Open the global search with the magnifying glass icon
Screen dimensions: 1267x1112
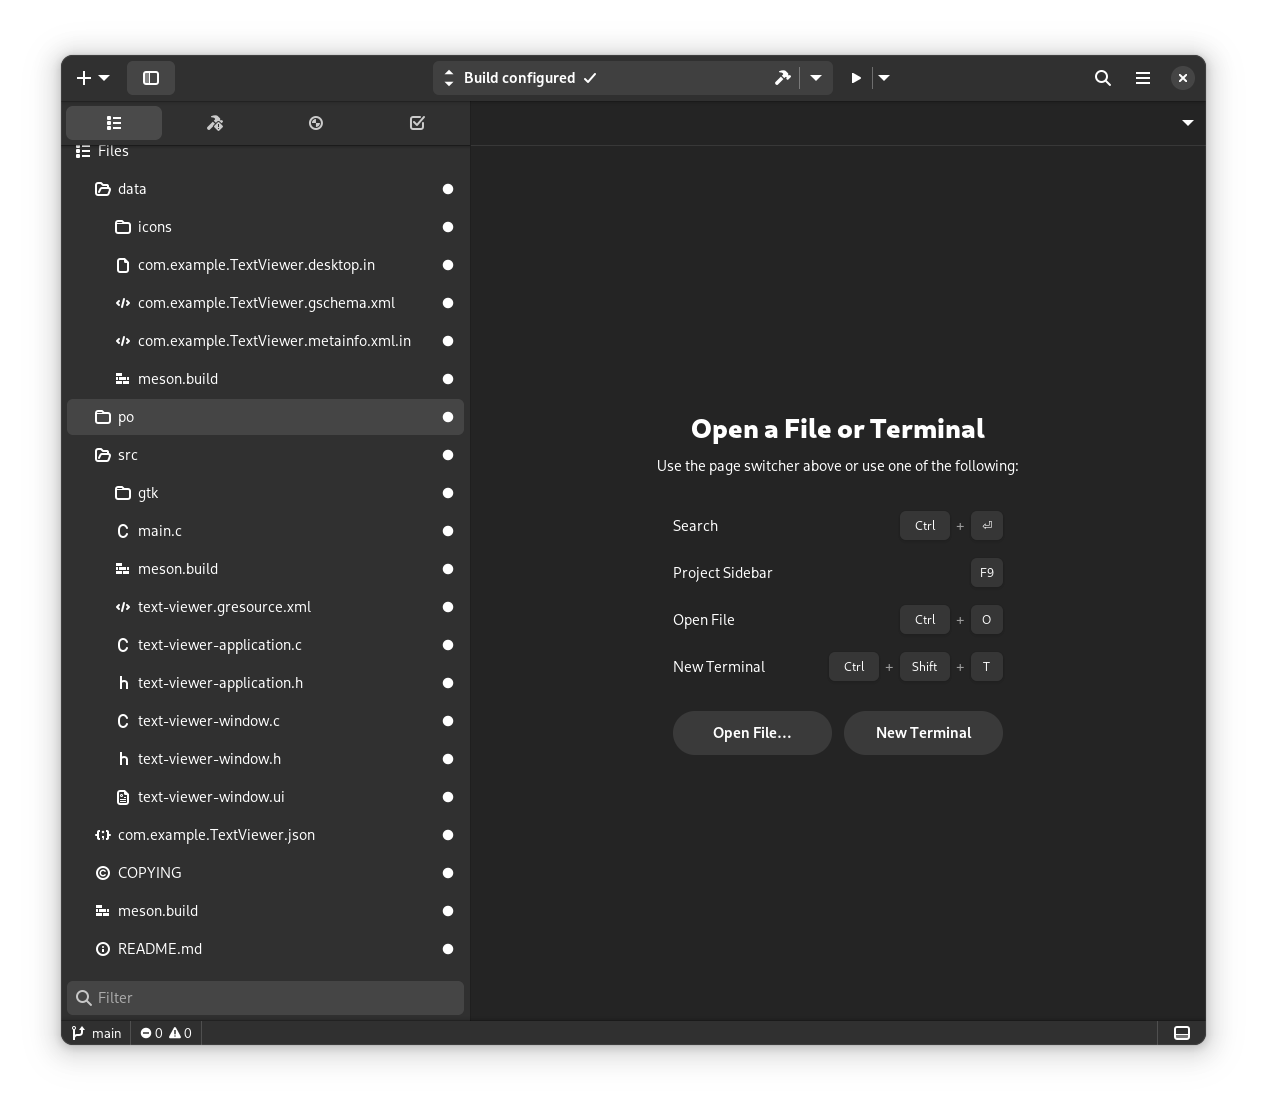(x=1102, y=77)
